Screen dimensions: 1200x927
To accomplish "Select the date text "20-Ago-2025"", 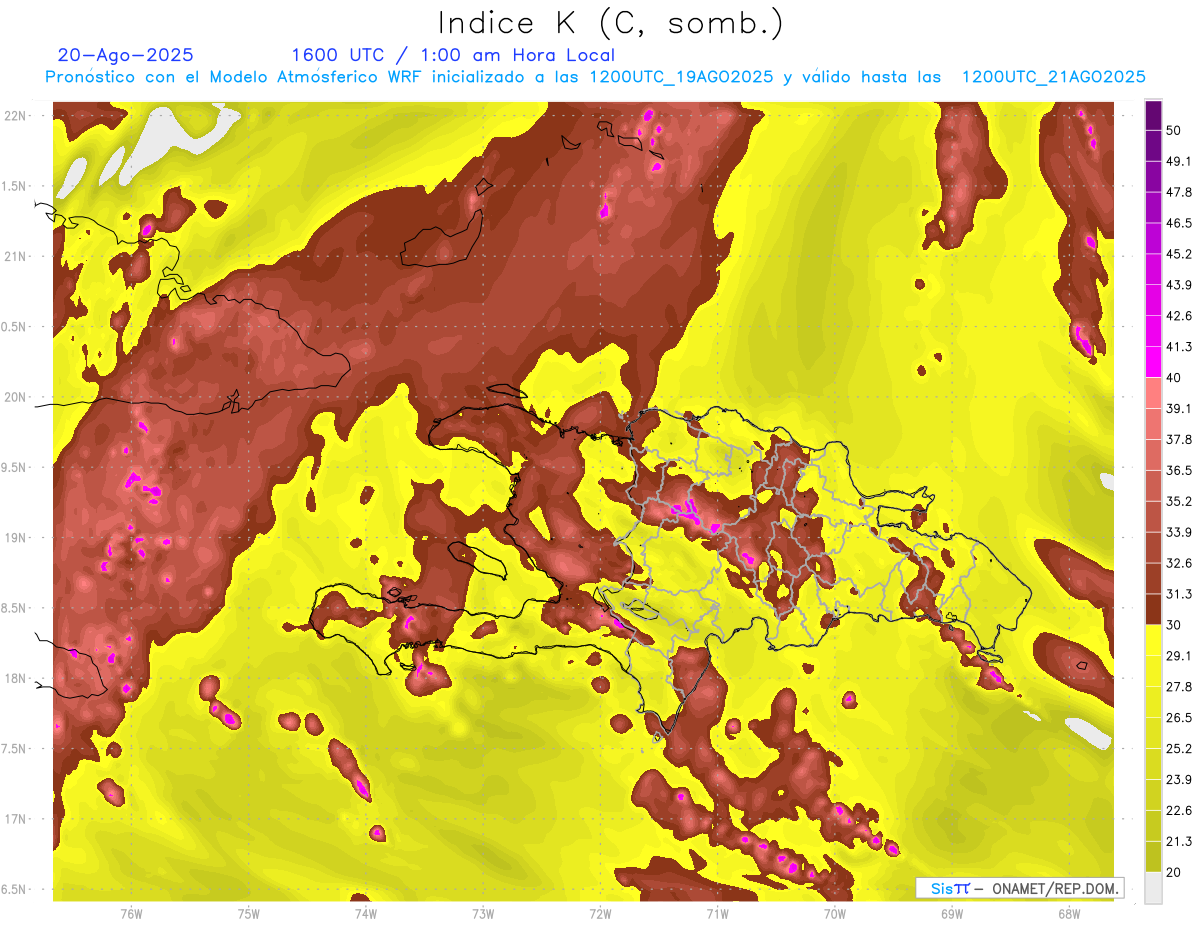I will click(x=126, y=55).
